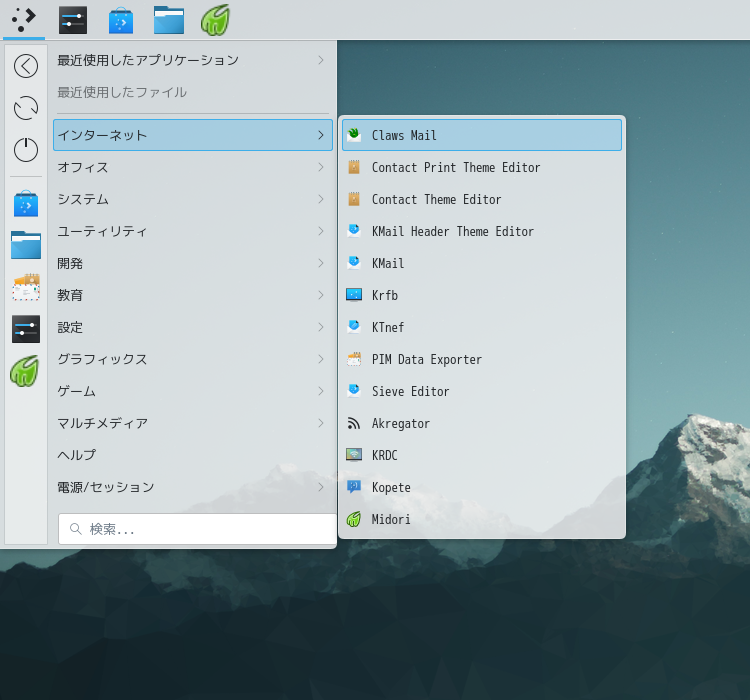Click the KMail Header Theme Editor icon
Image resolution: width=750 pixels, height=700 pixels.
[x=354, y=231]
